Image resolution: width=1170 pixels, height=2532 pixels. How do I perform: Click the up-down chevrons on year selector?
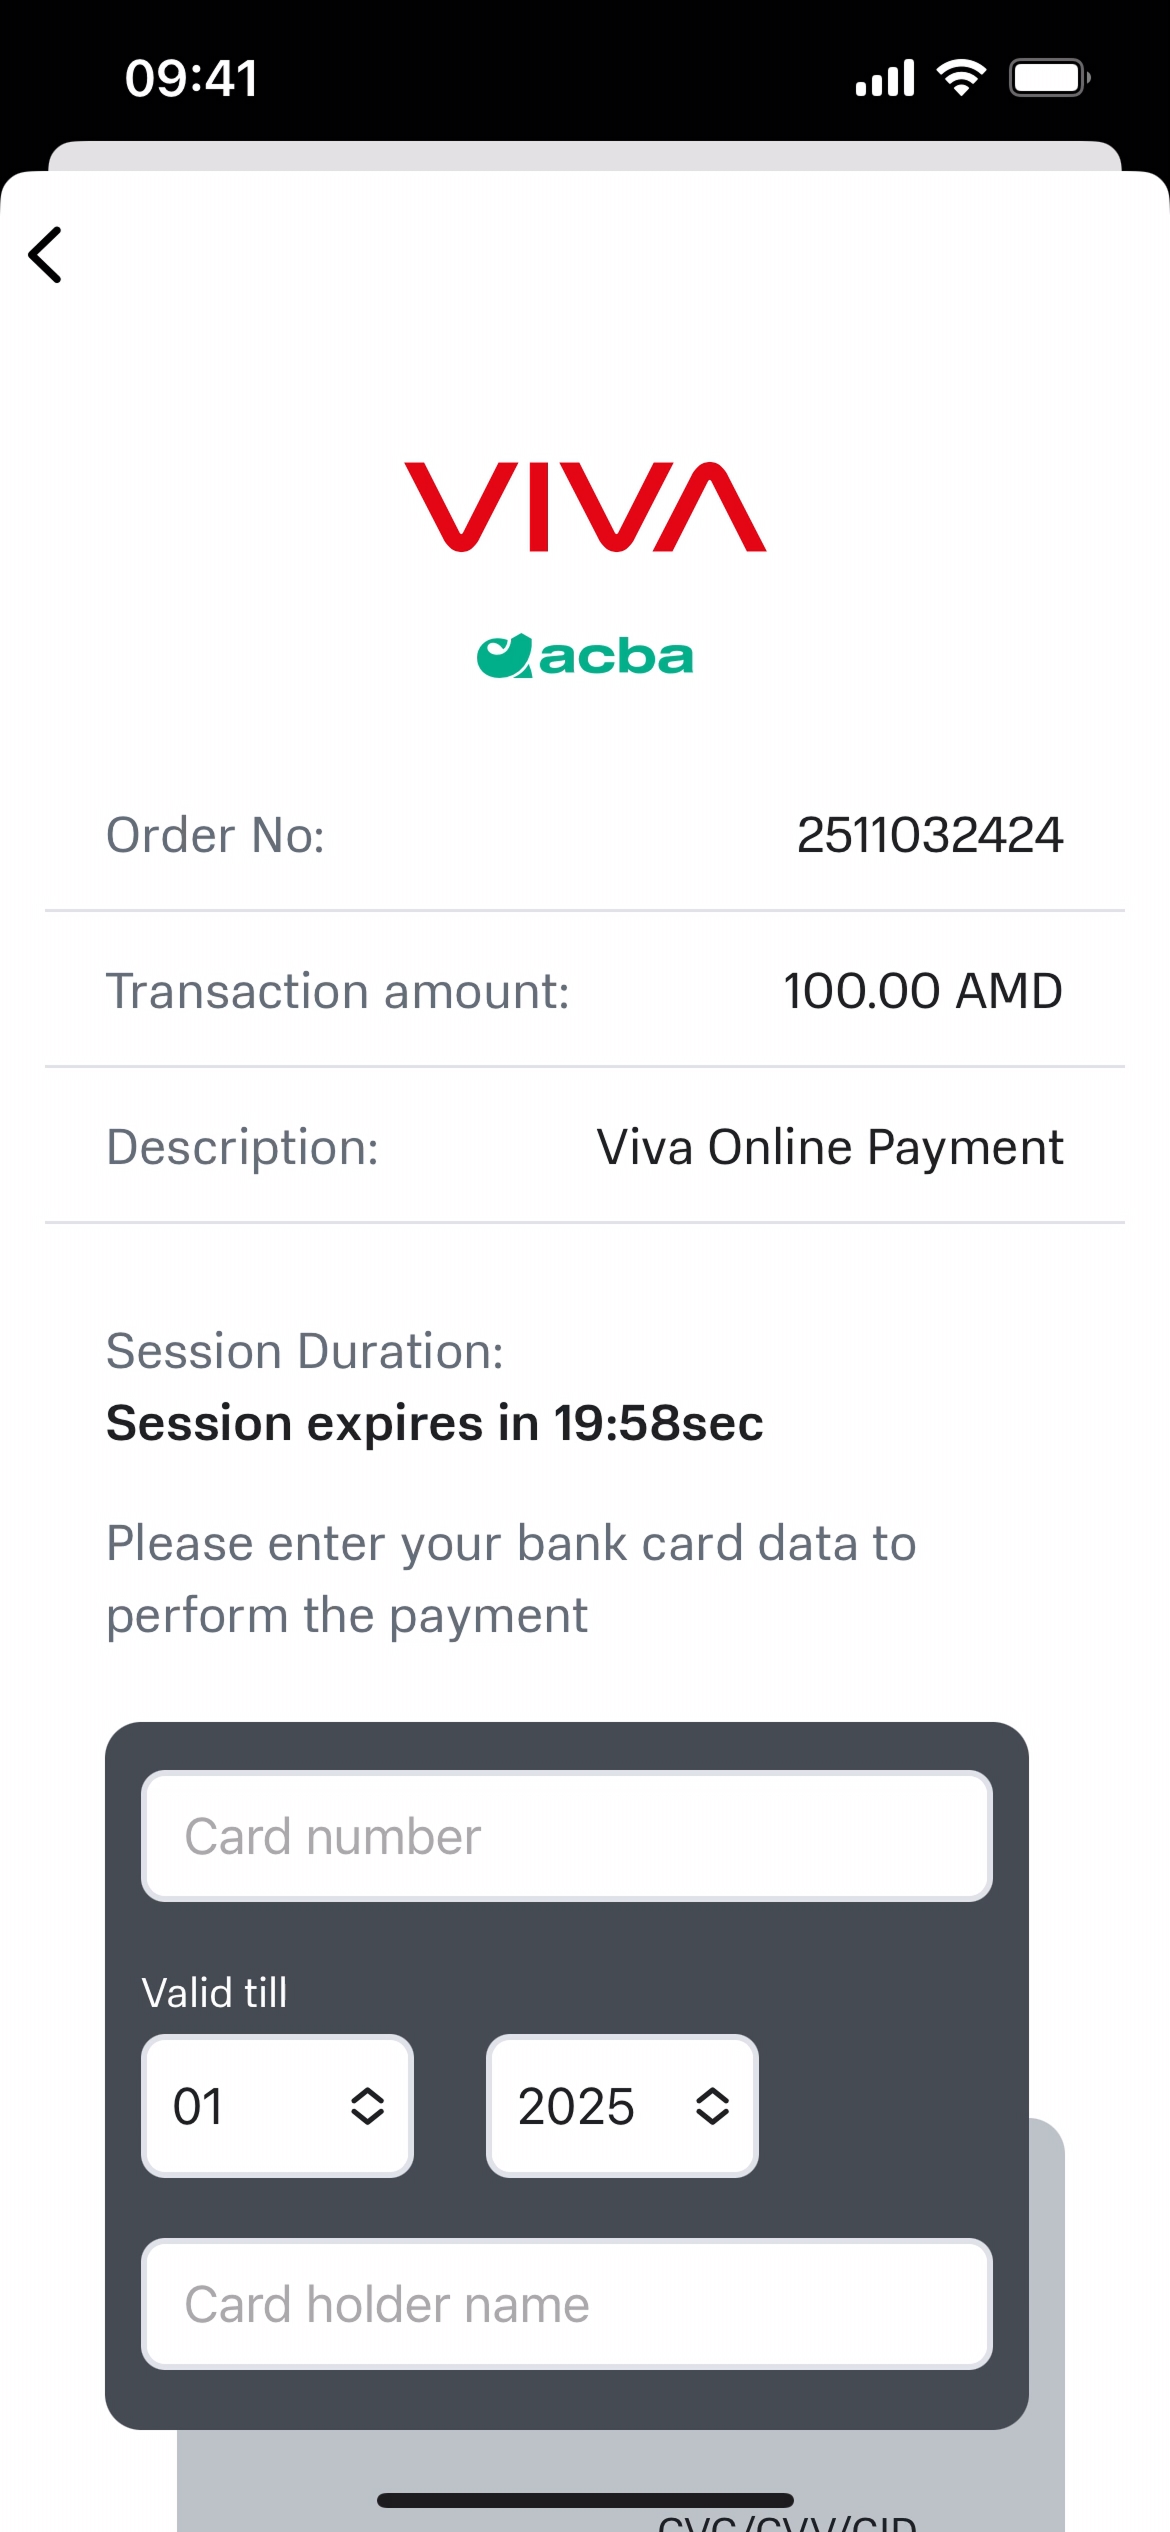point(712,2106)
